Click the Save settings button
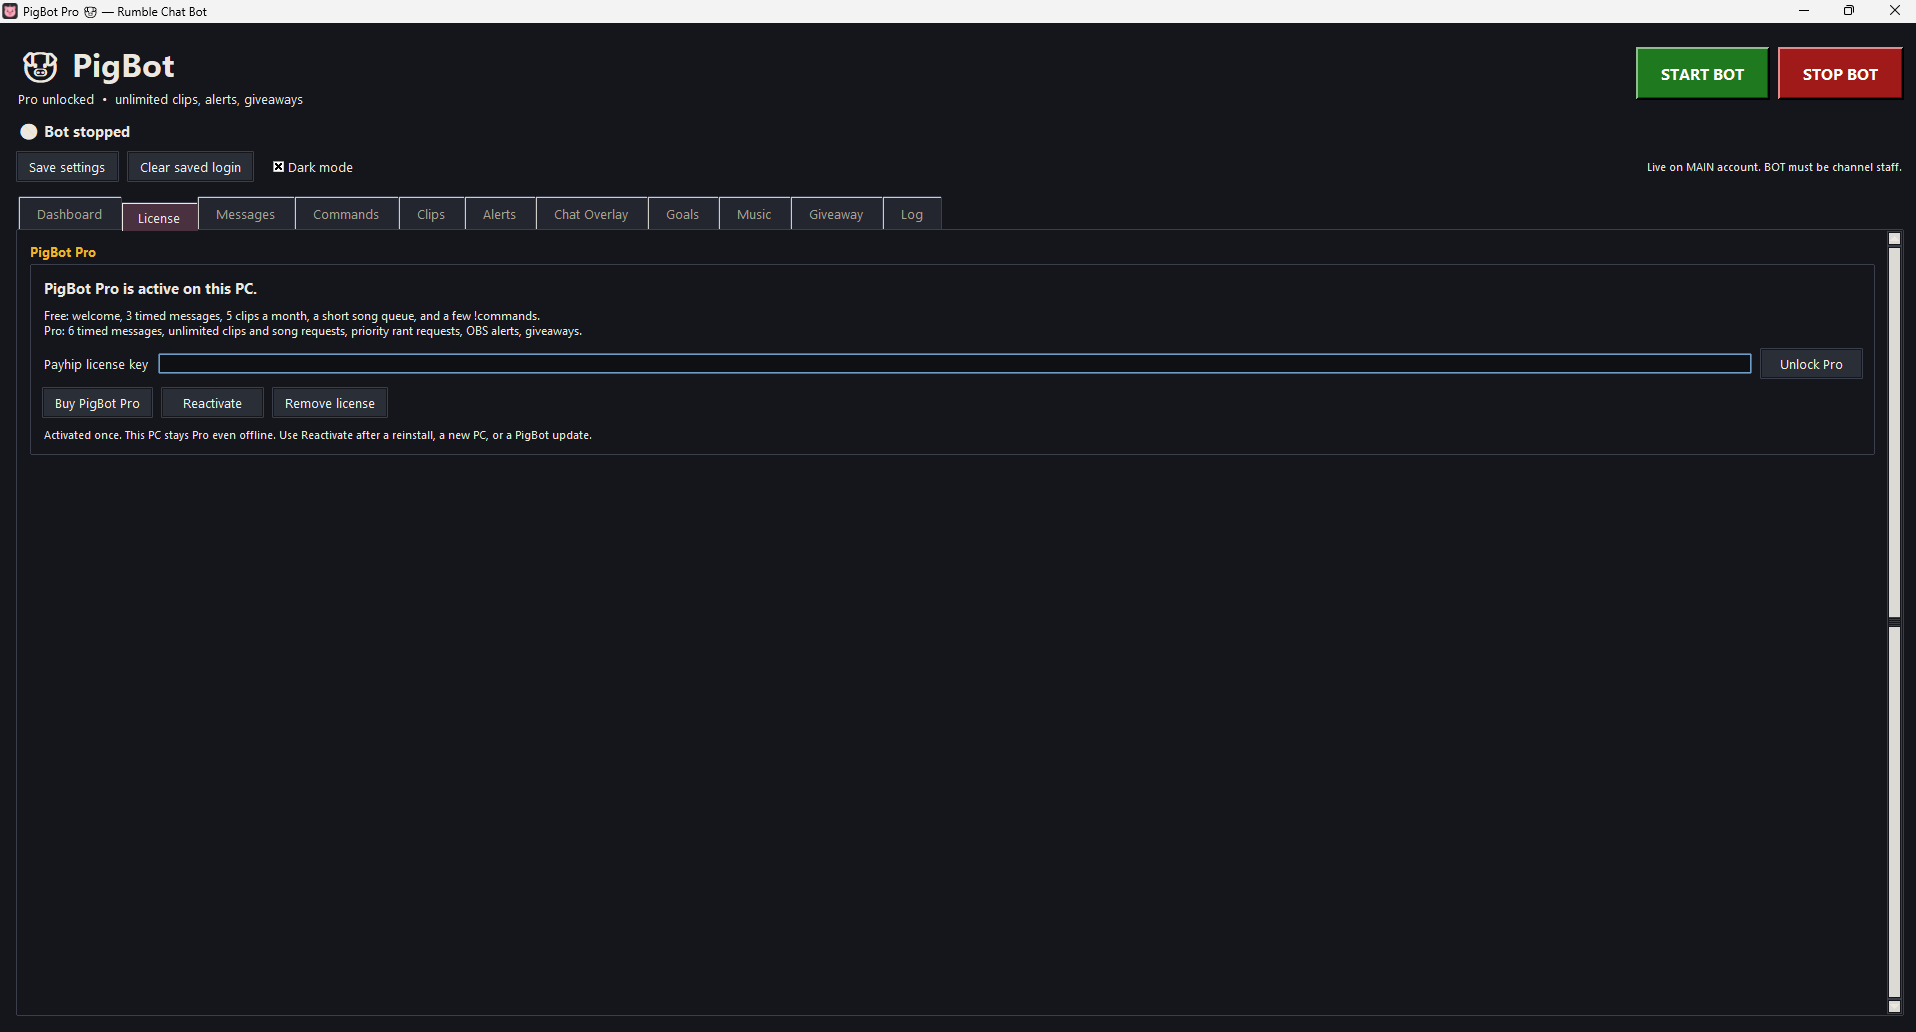1916x1032 pixels. coord(67,167)
